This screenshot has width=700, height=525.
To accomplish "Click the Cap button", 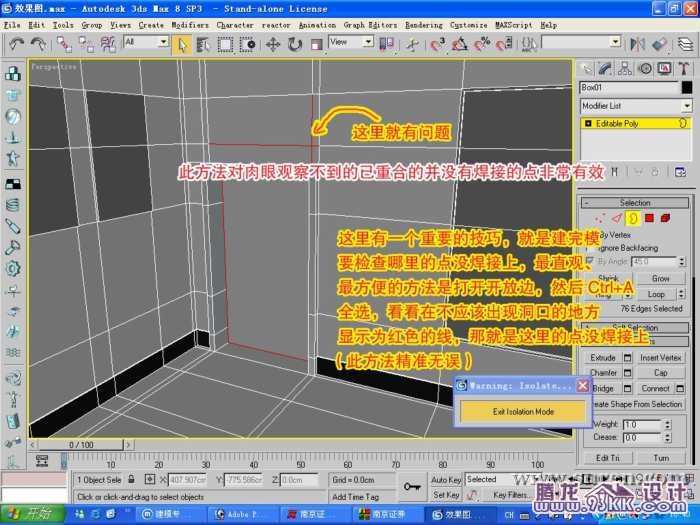I will pyautogui.click(x=660, y=373).
